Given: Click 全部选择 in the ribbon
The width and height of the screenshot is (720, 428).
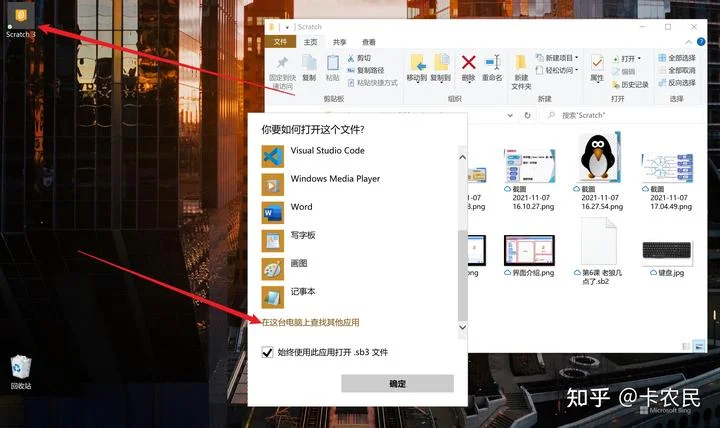Looking at the screenshot, I should (677, 58).
